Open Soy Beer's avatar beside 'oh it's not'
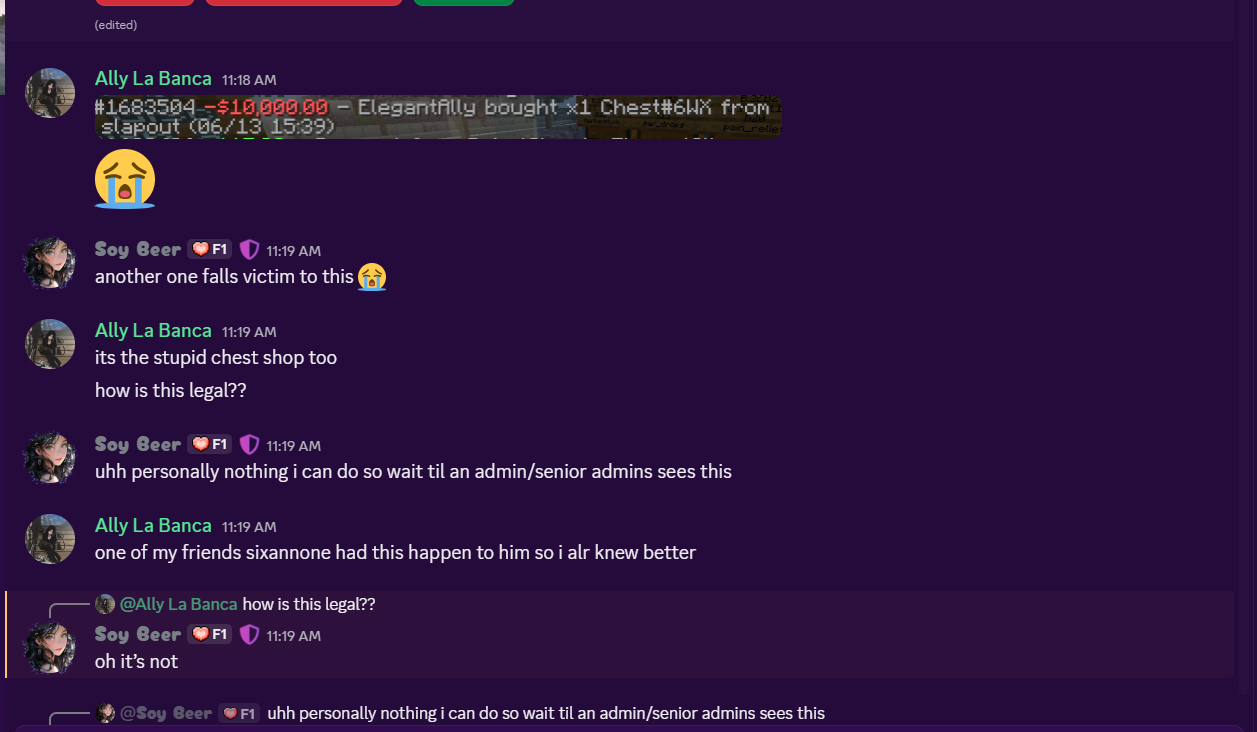 point(50,648)
